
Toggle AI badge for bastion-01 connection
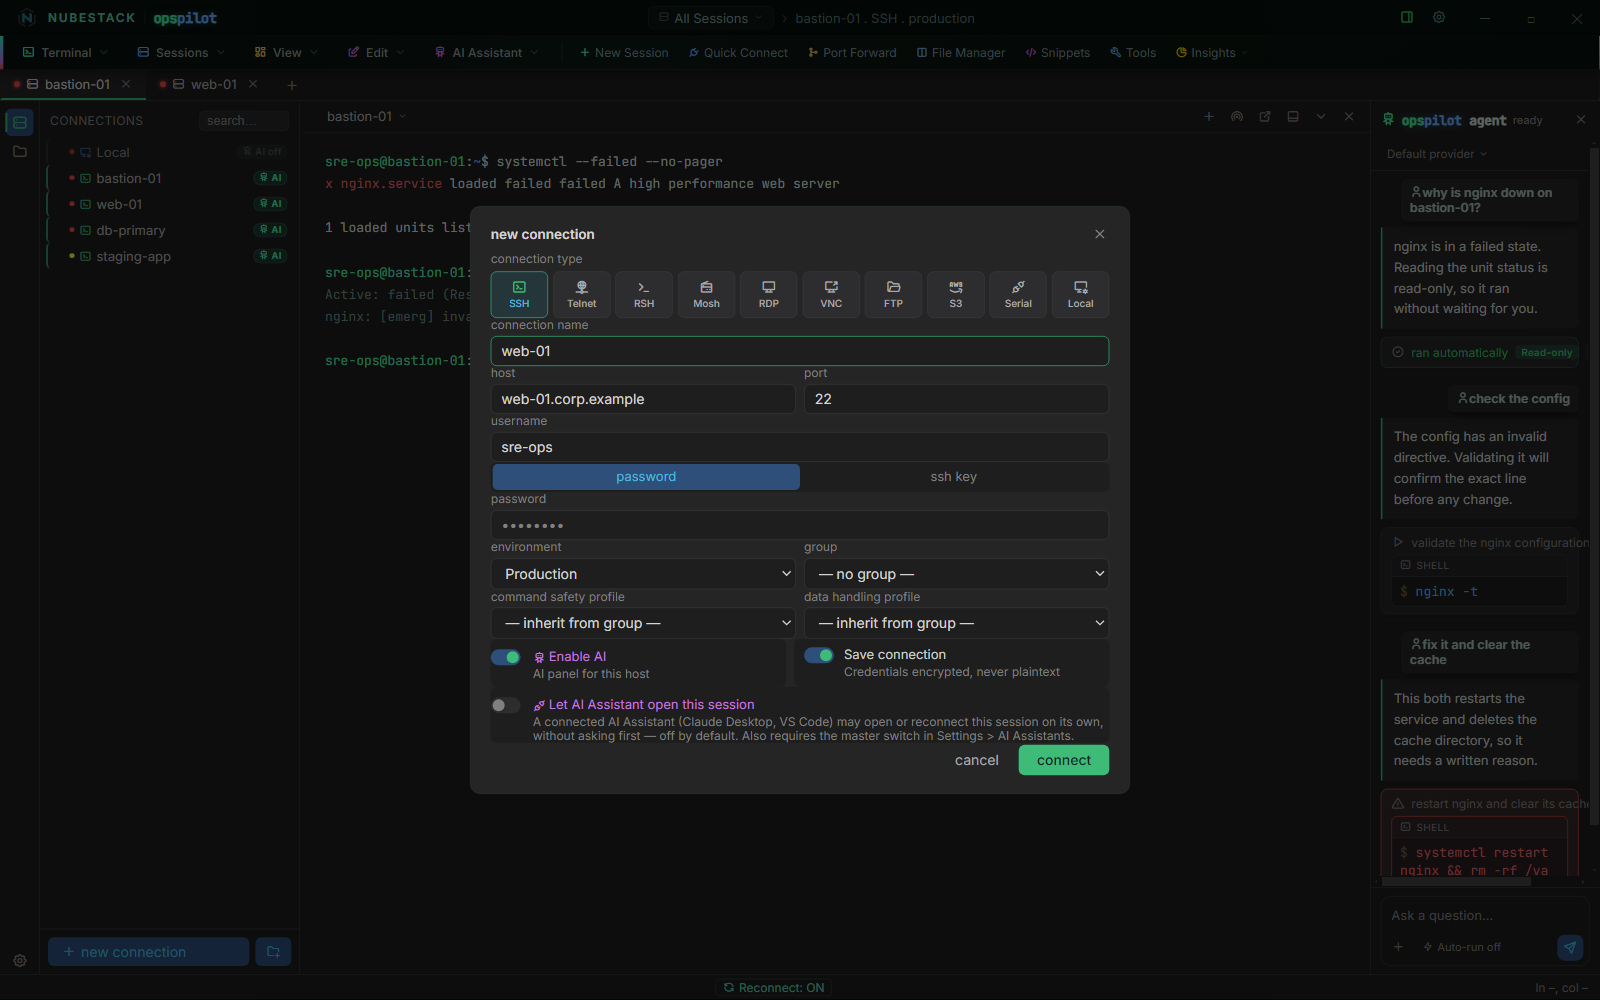click(x=271, y=178)
